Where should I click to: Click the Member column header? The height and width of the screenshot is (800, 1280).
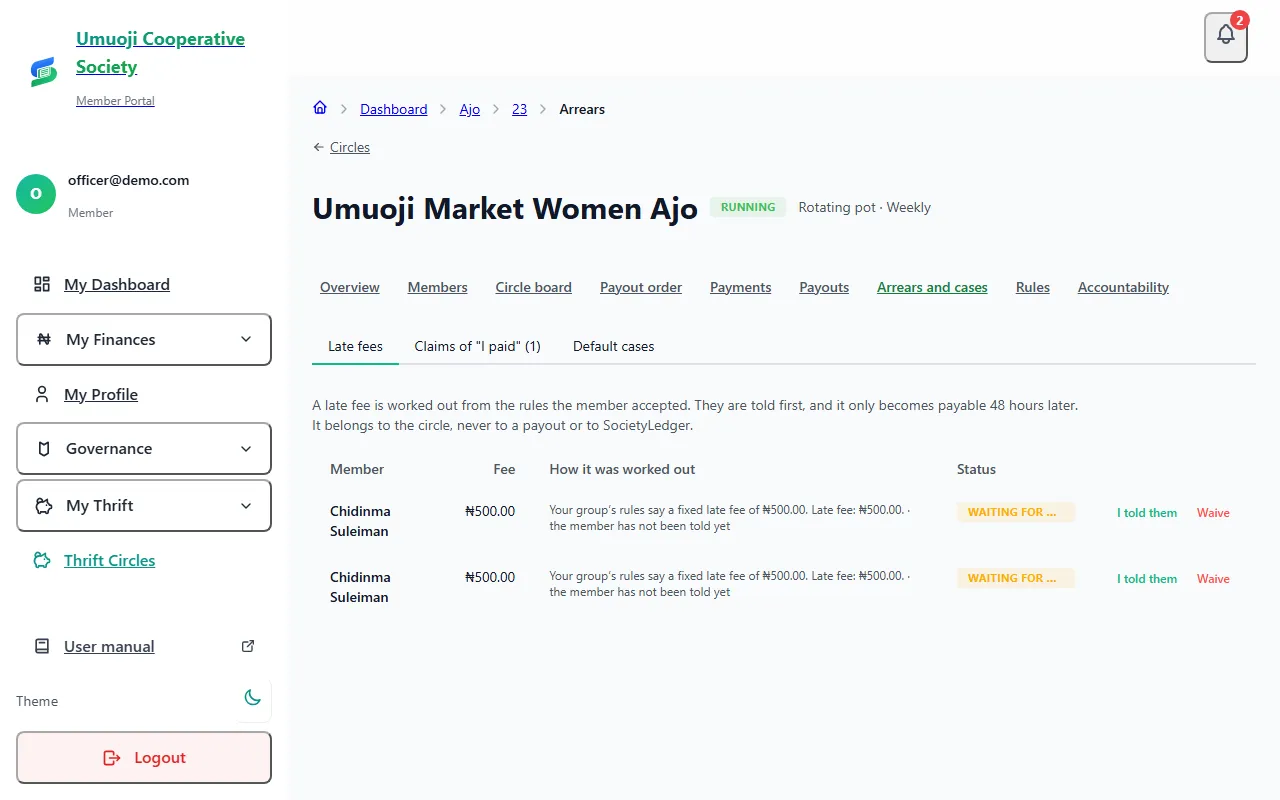tap(357, 469)
